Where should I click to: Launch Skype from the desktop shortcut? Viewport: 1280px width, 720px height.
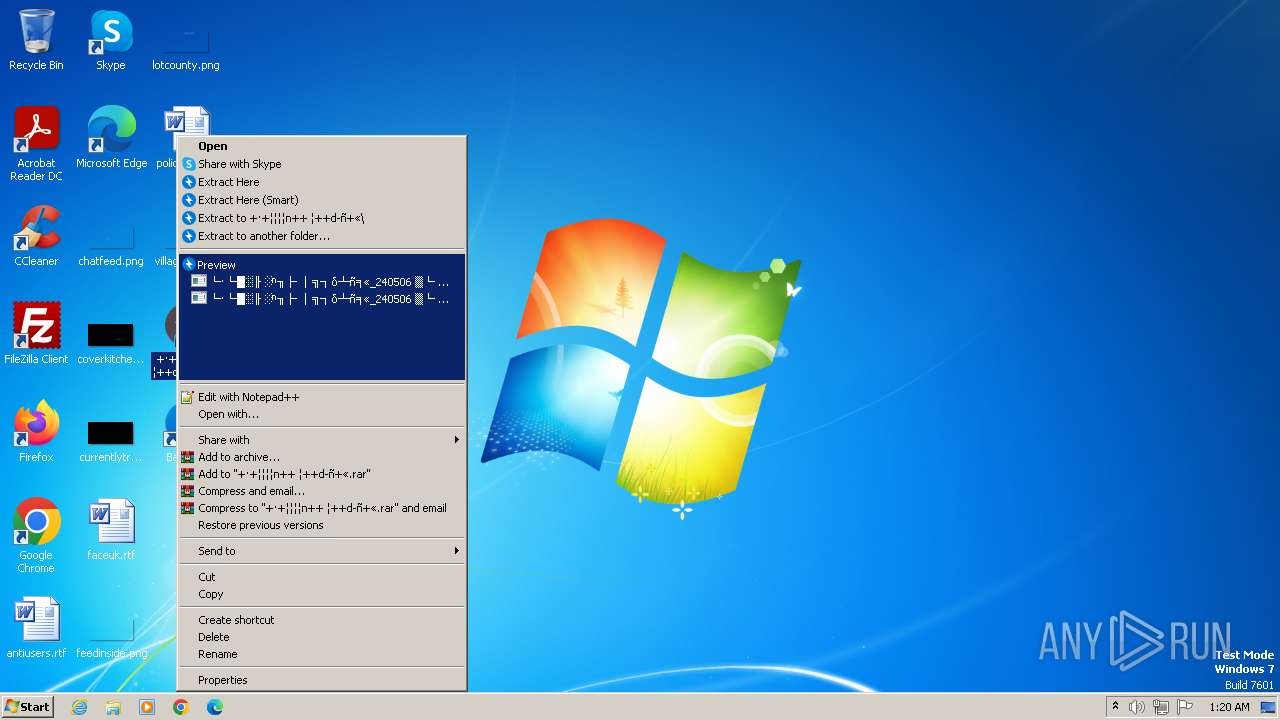(x=111, y=40)
